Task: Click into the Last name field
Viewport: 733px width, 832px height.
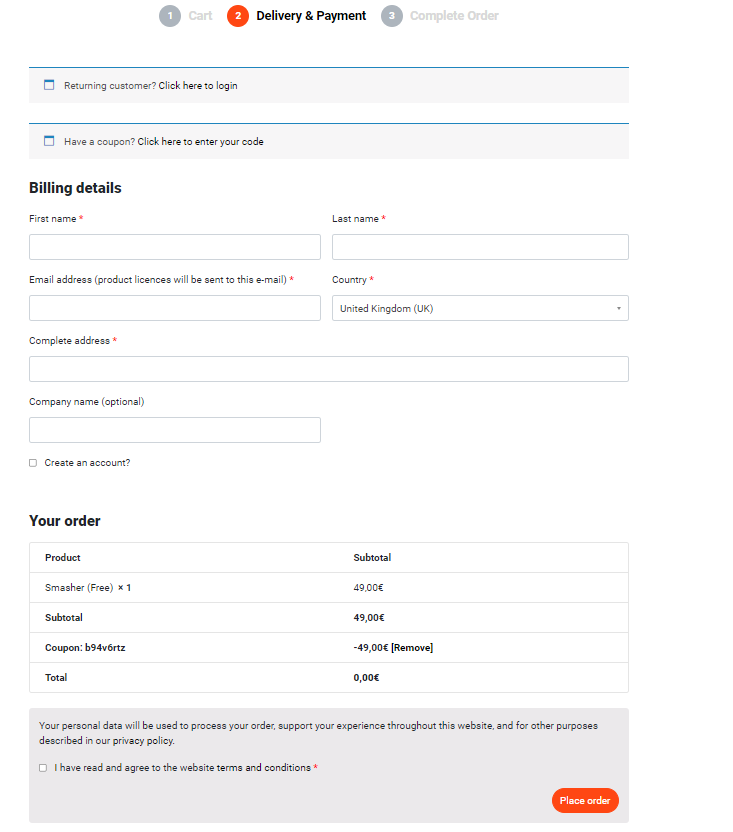Action: (x=480, y=247)
